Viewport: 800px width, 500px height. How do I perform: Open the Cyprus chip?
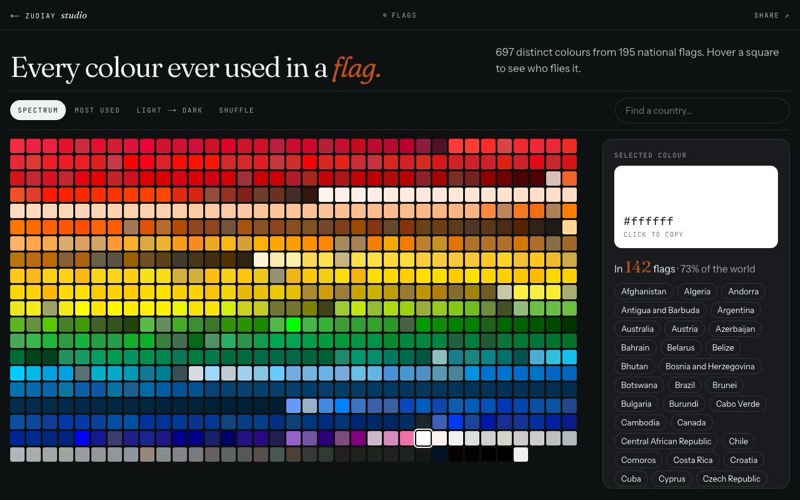(x=672, y=479)
